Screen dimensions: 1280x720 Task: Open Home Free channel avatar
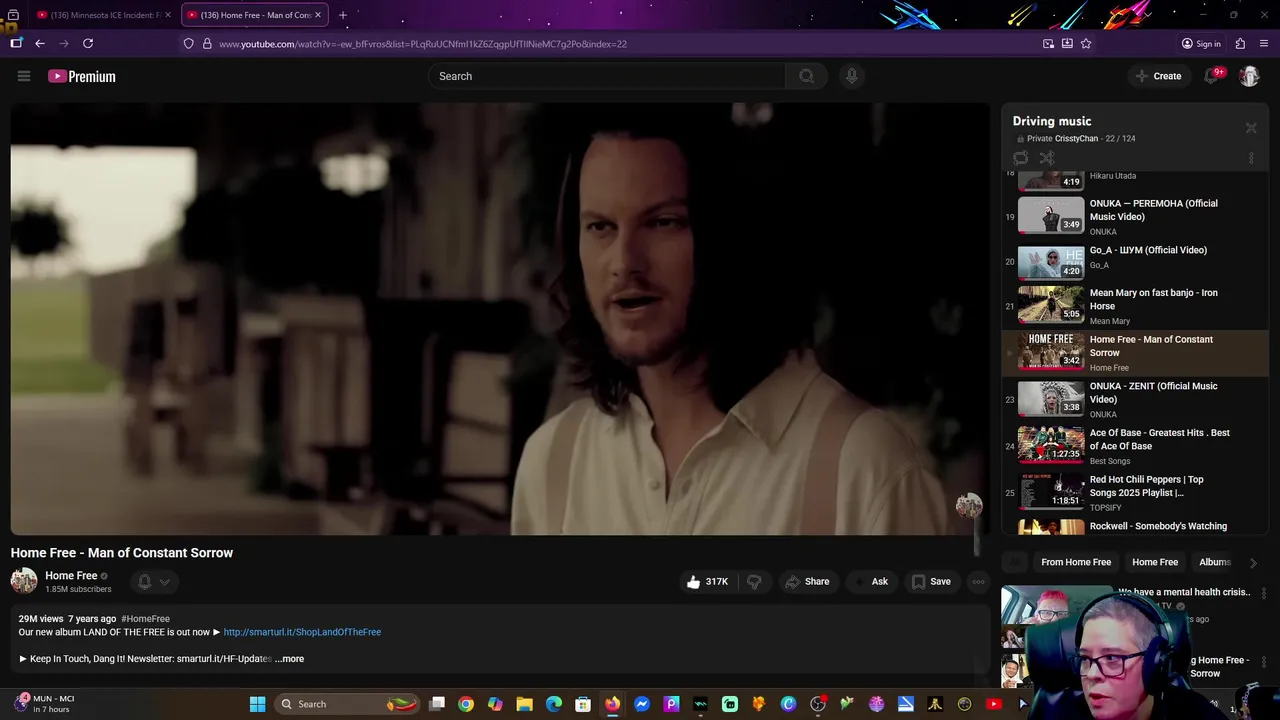[x=24, y=580]
